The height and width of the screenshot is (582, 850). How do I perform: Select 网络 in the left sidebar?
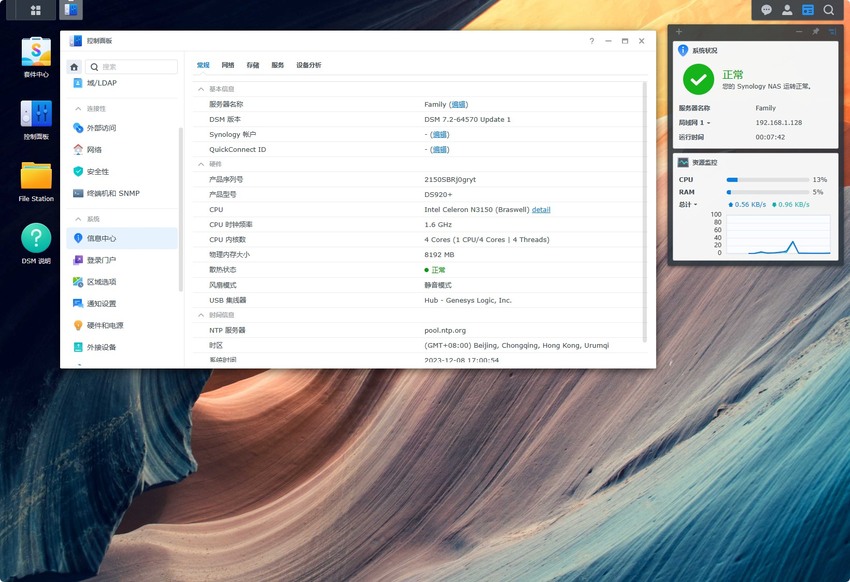point(121,150)
